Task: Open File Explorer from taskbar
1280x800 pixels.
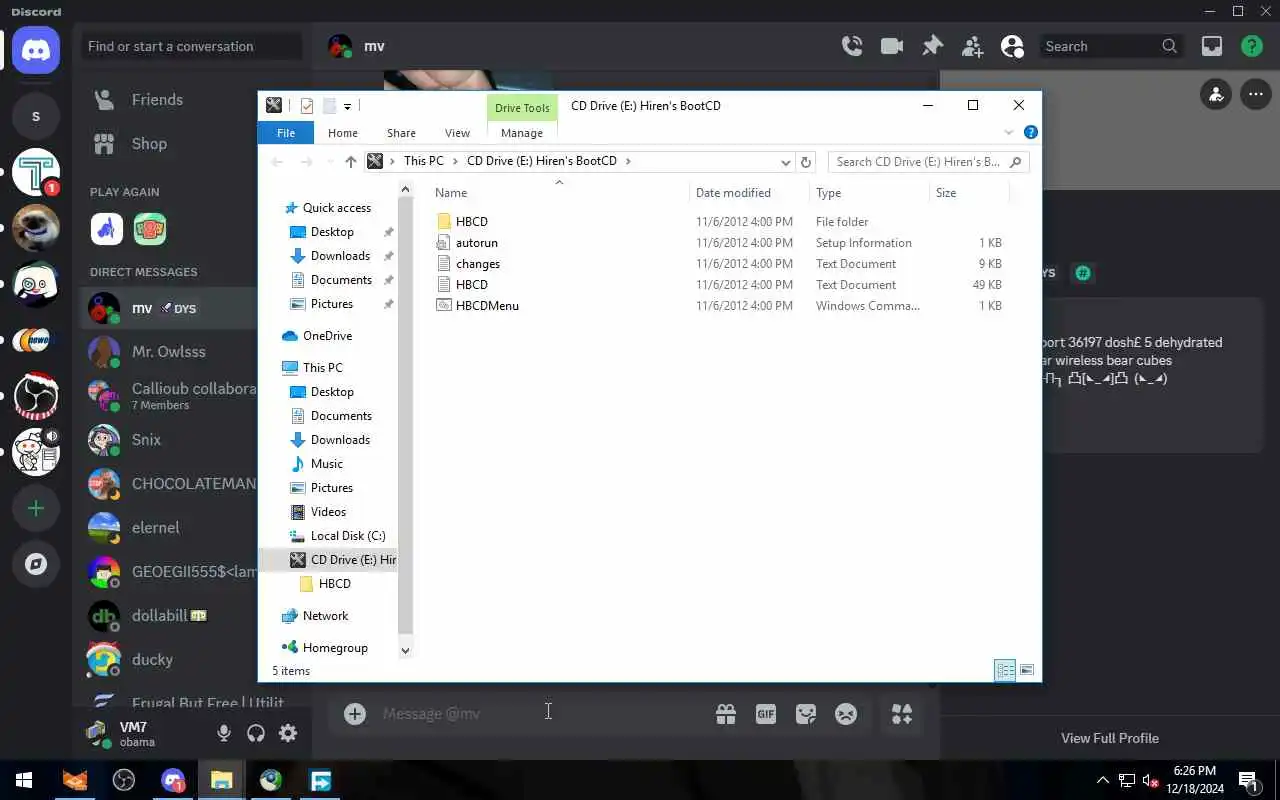Action: (221, 780)
